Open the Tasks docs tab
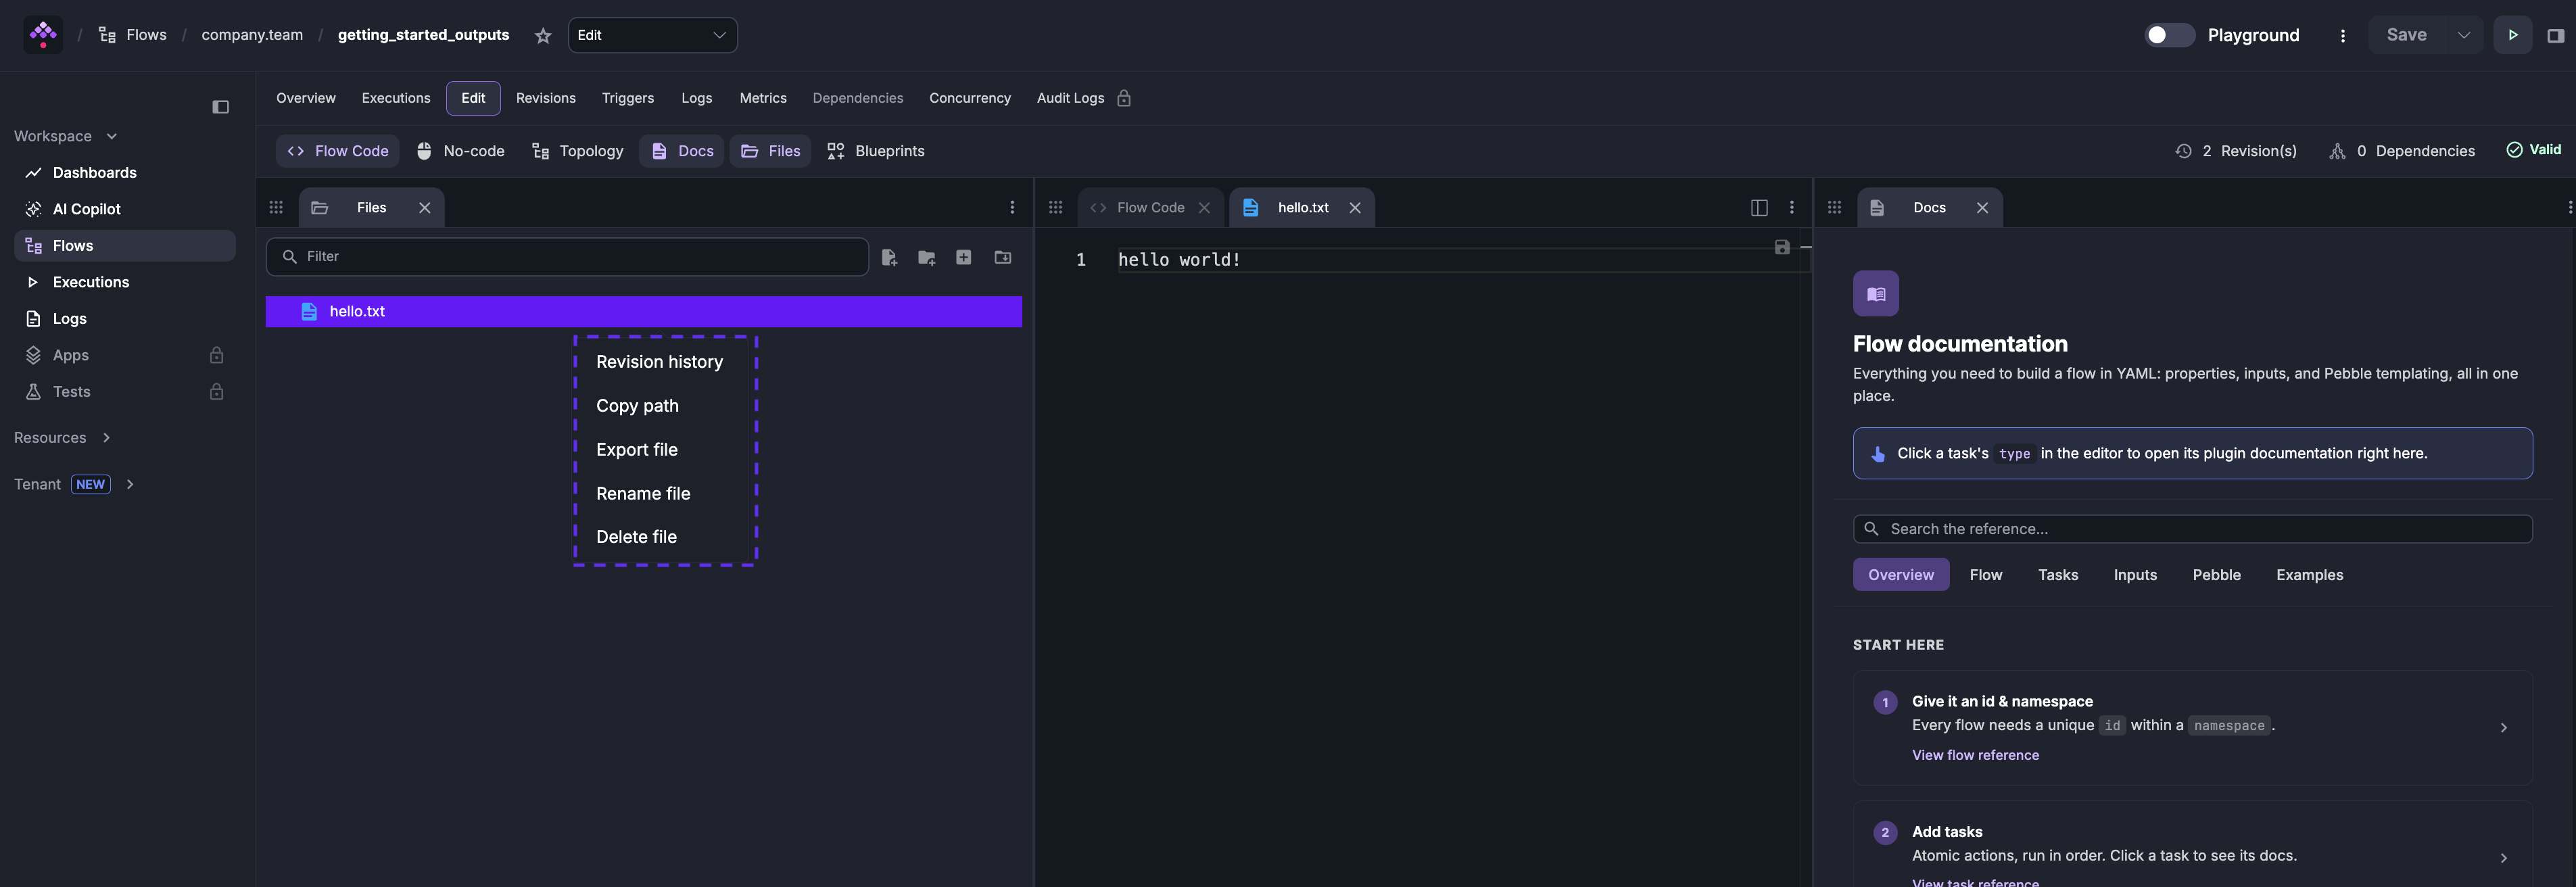The image size is (2576, 887). (x=2057, y=575)
